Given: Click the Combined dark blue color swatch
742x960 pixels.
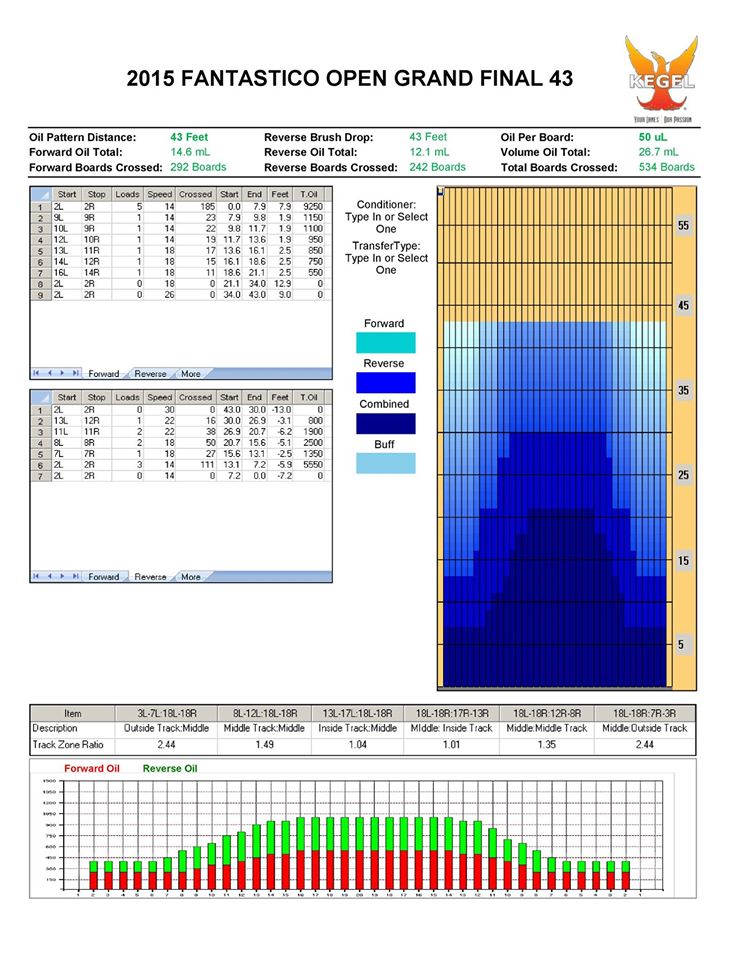Looking at the screenshot, I should pos(386,424).
